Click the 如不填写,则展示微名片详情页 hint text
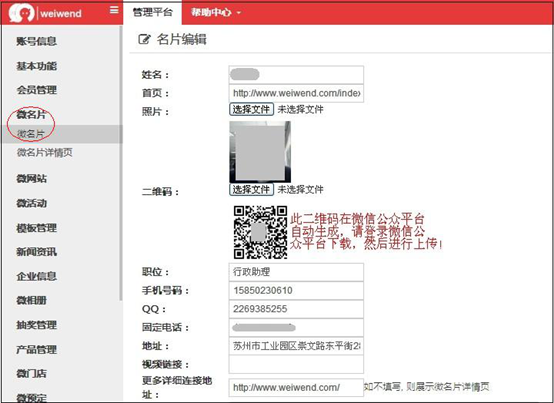 click(427, 387)
